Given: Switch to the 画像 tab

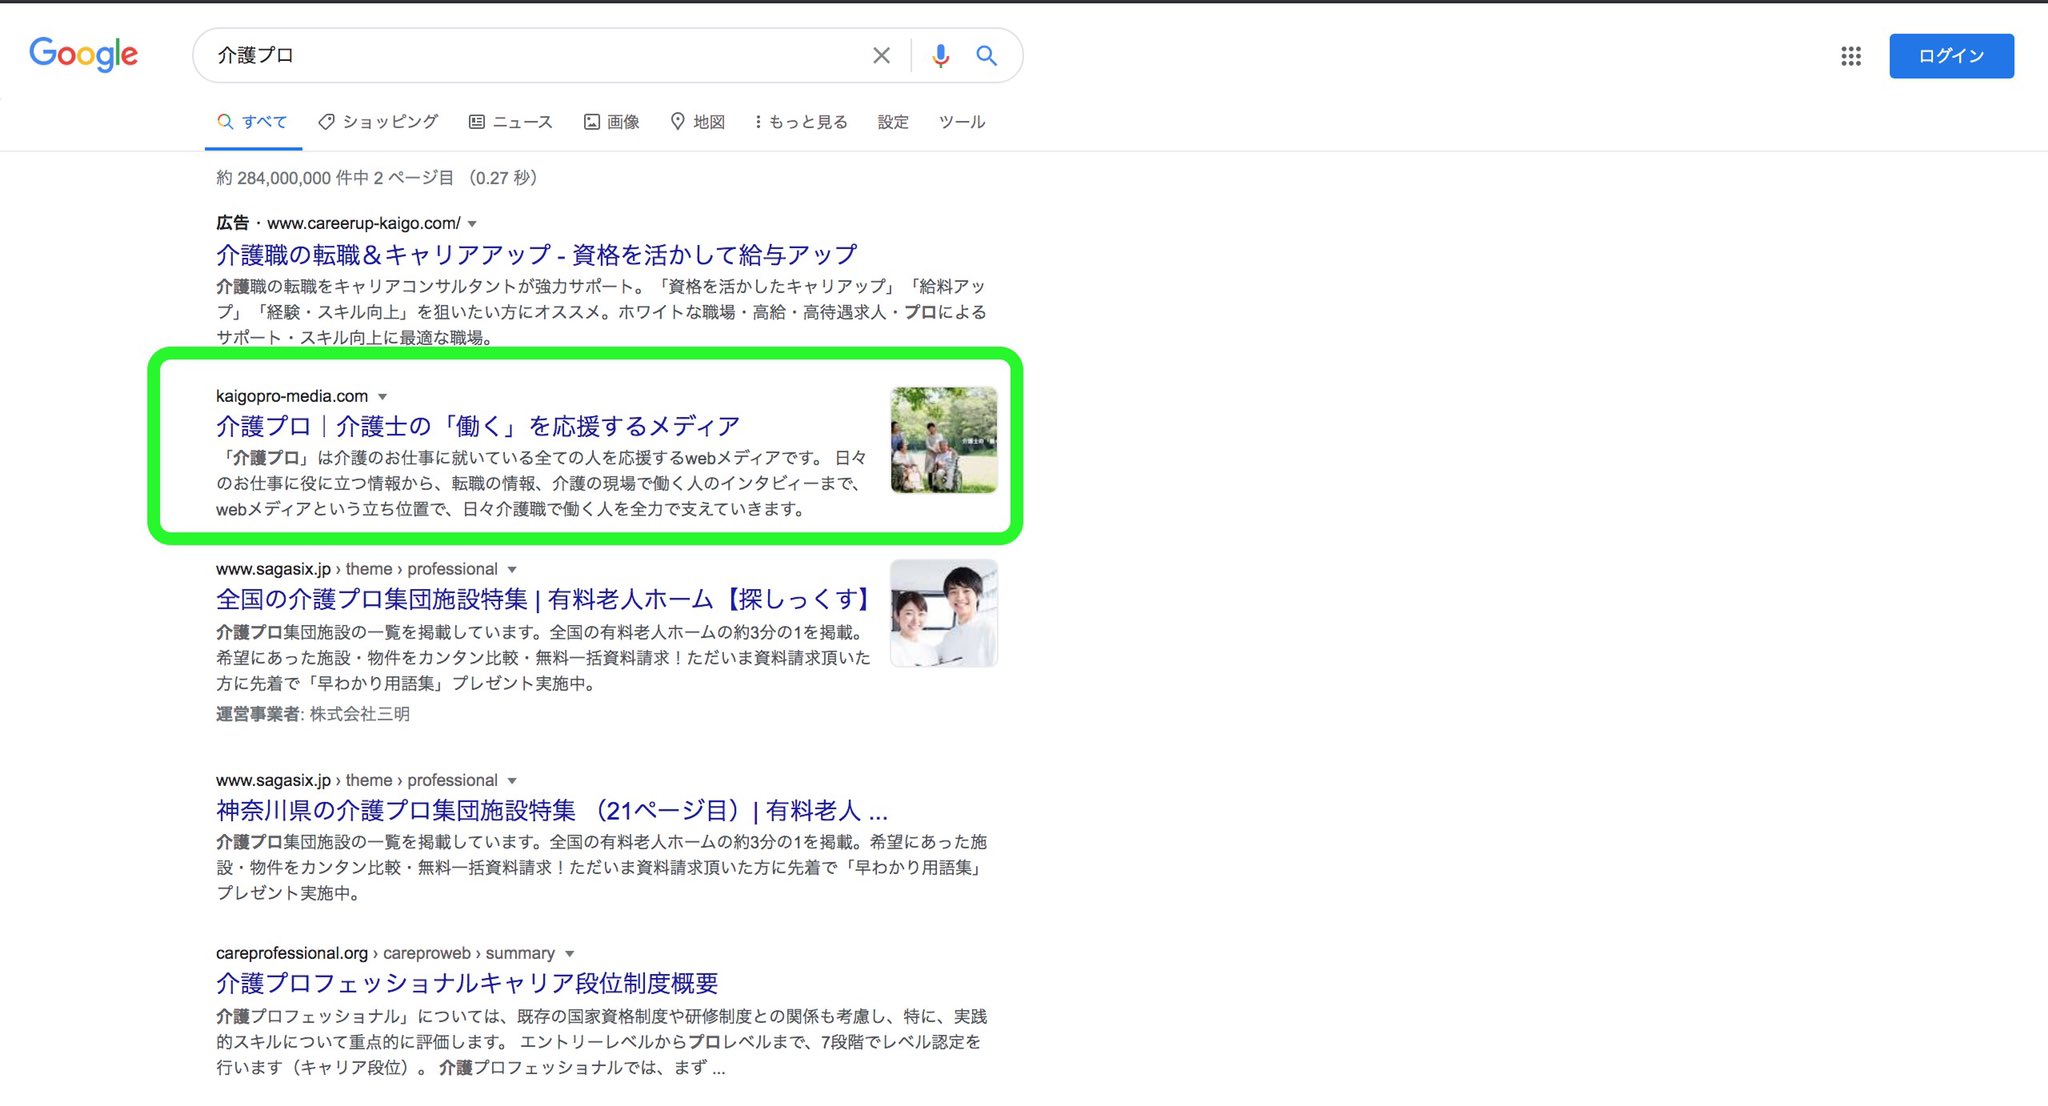Looking at the screenshot, I should 611,122.
